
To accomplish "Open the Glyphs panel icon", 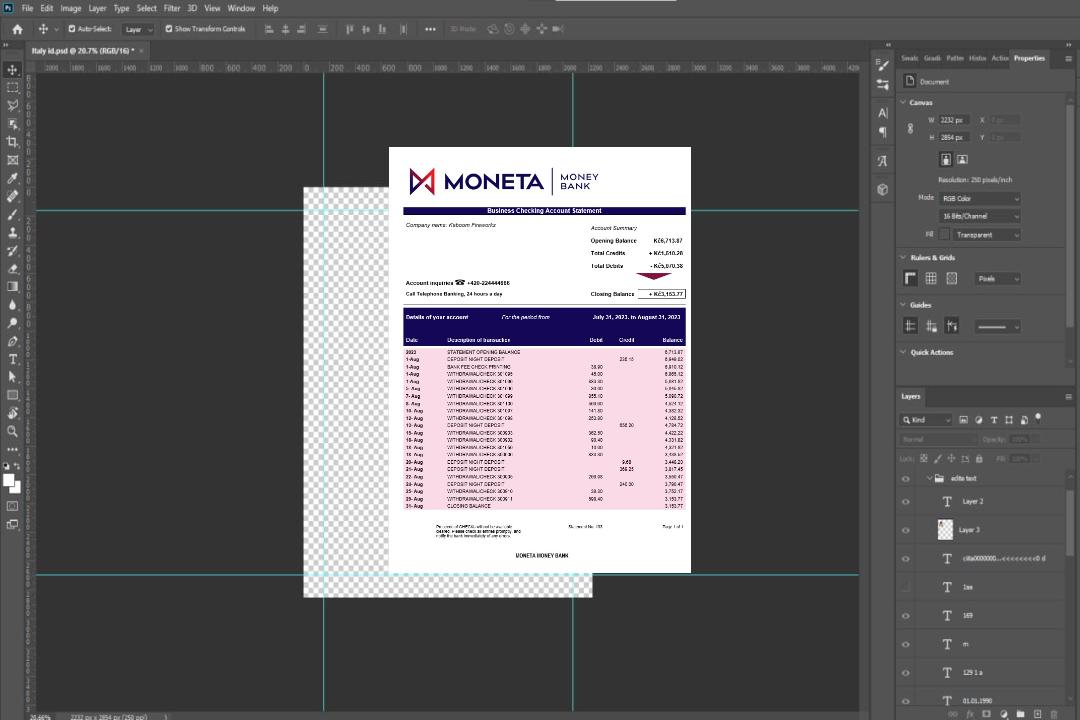I will point(883,161).
